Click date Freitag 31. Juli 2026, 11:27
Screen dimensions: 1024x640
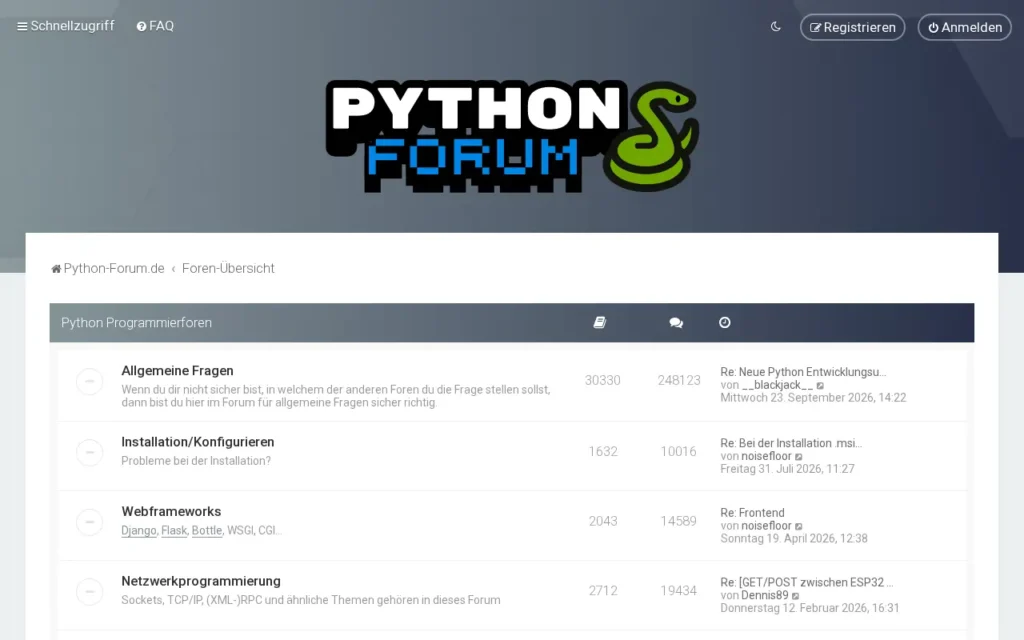787,469
